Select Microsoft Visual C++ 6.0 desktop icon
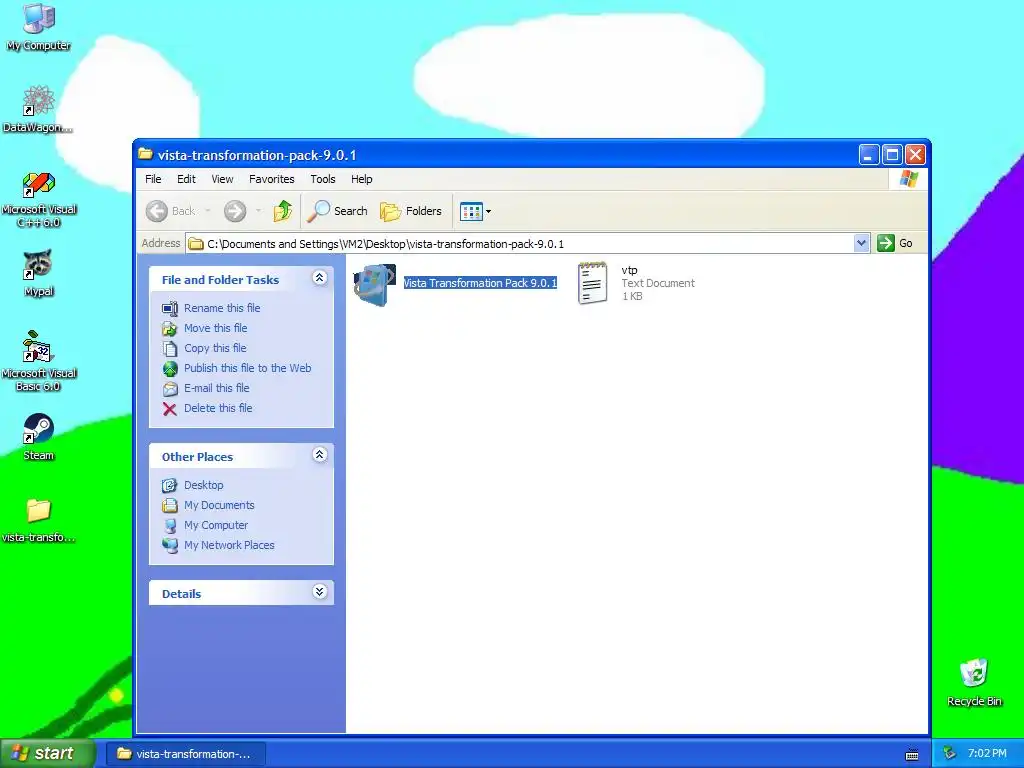This screenshot has width=1024, height=768. (x=39, y=184)
